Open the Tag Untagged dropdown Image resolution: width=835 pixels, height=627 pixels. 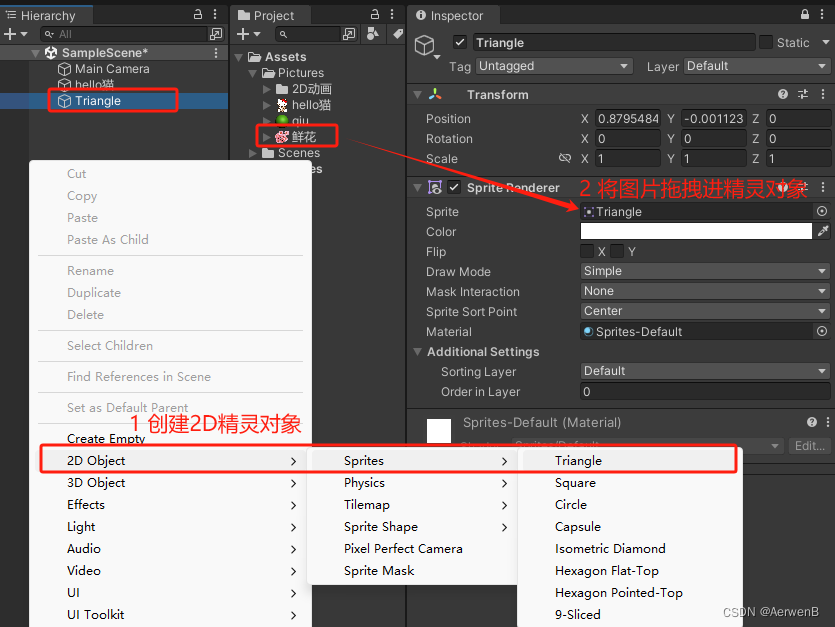pos(554,66)
